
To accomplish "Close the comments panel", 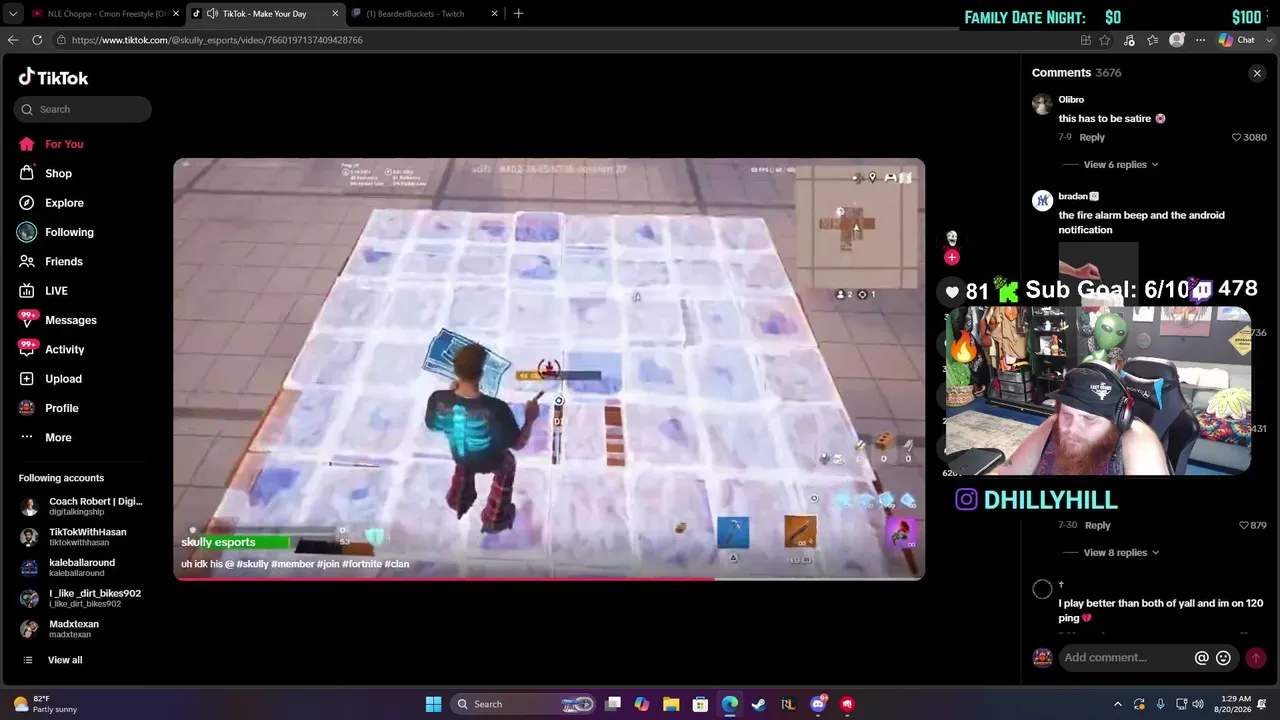I will pos(1257,73).
